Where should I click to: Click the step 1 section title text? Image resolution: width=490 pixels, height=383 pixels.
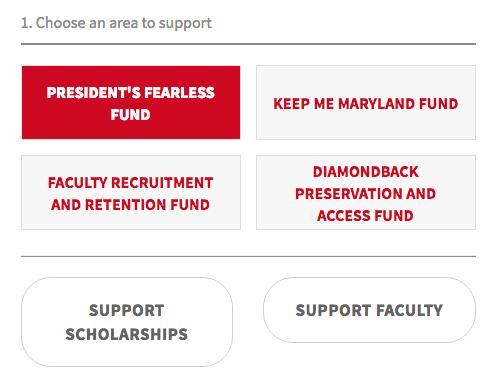[116, 23]
